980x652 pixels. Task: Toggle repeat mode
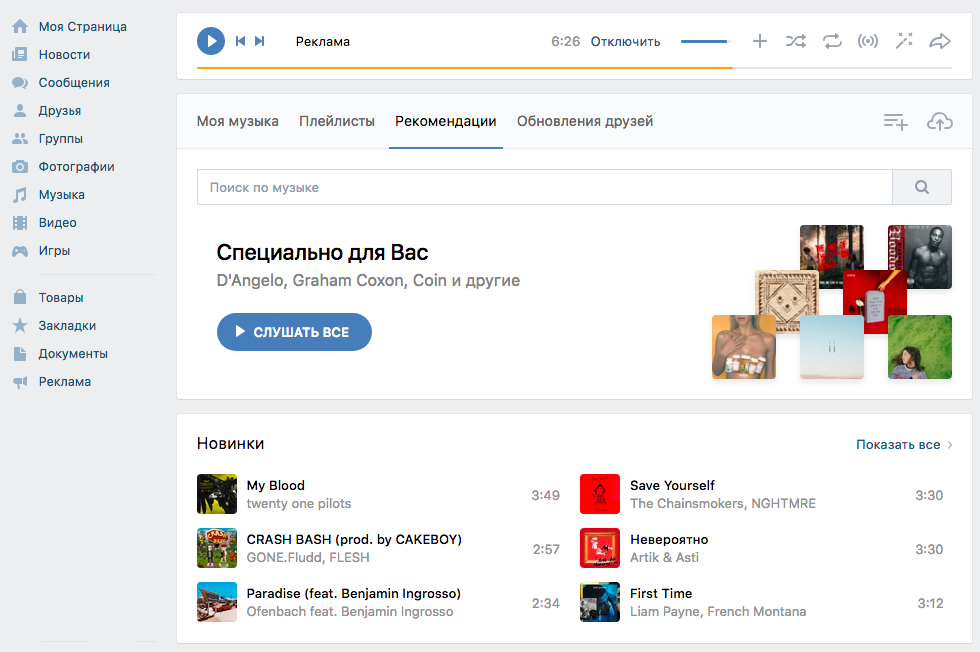[x=832, y=41]
